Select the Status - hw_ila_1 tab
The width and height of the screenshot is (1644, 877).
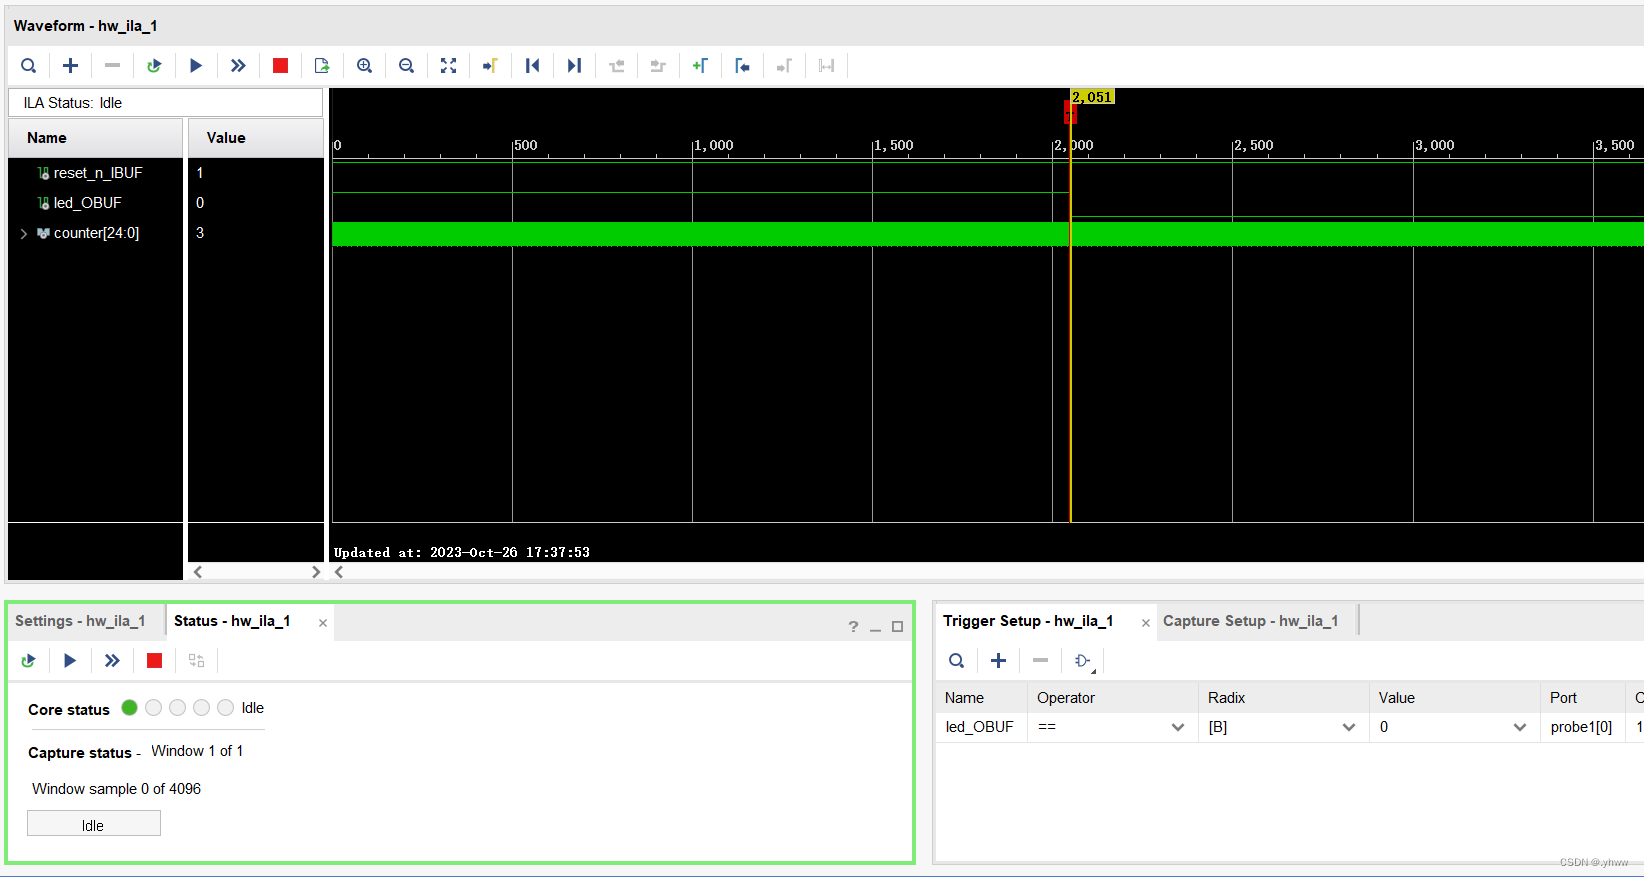[232, 621]
